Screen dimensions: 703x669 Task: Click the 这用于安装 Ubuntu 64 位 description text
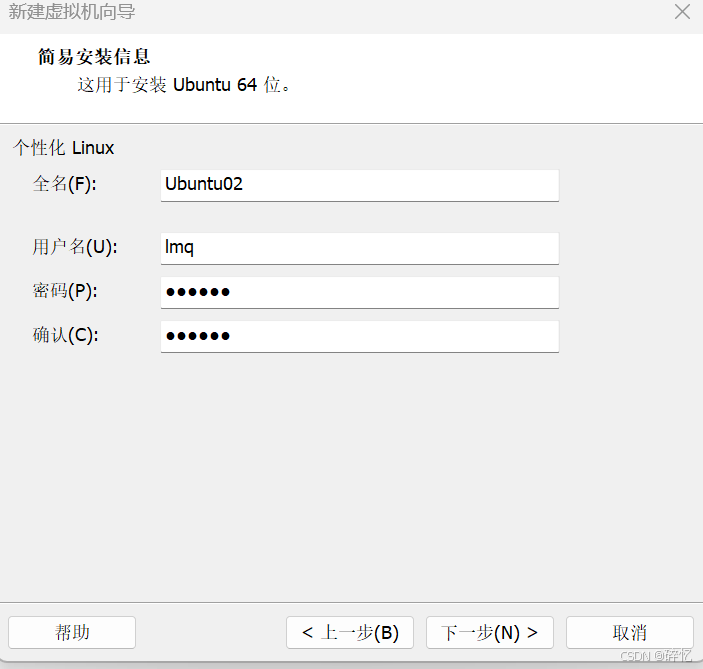tap(184, 85)
